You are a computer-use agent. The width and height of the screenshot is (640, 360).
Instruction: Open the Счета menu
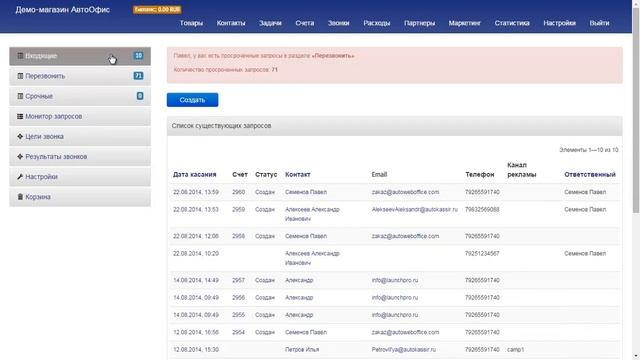point(304,23)
